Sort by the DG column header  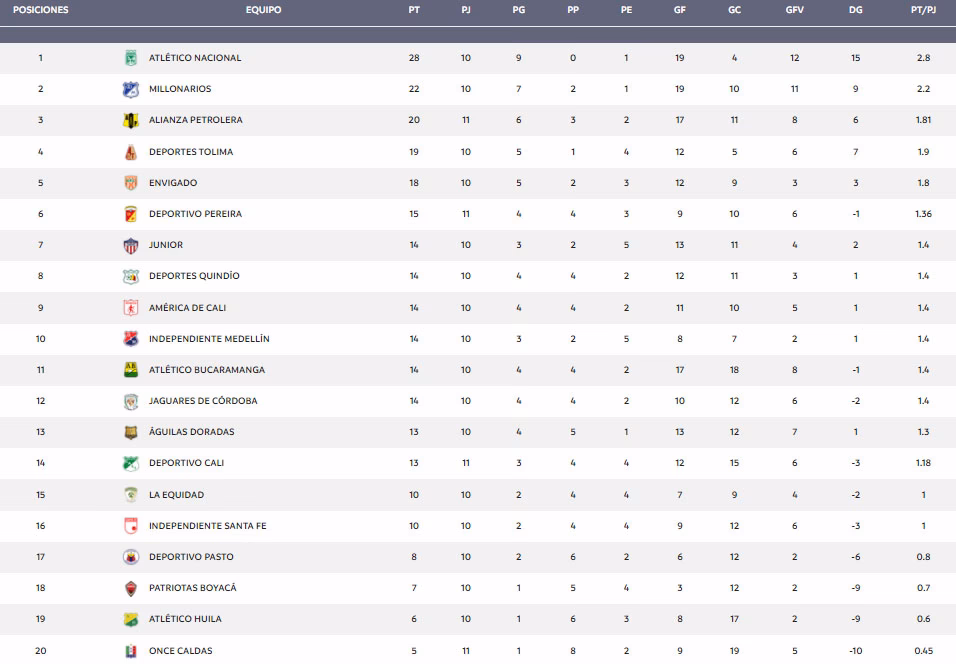click(855, 10)
